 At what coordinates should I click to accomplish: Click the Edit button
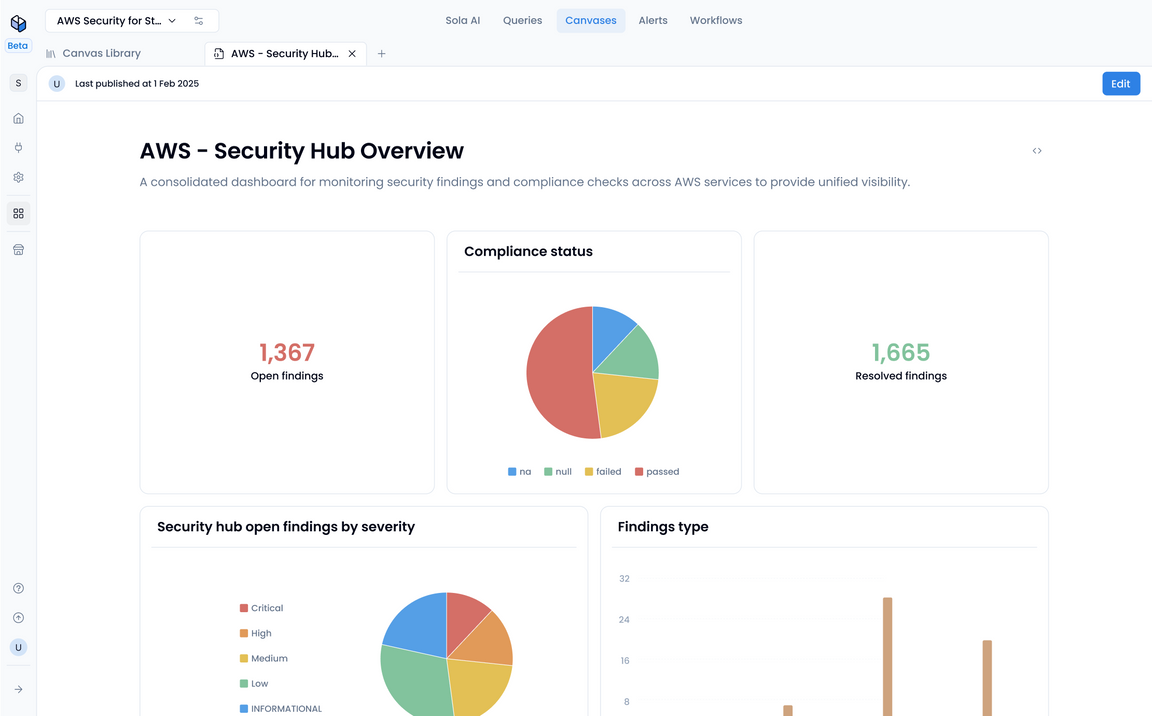1120,84
